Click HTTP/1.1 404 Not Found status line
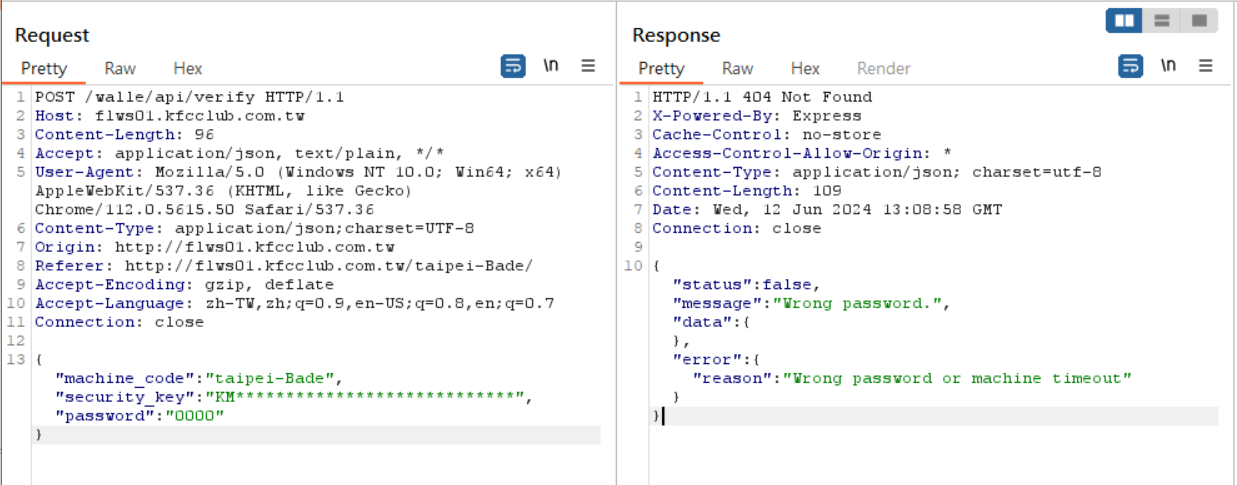Image resolution: width=1237 pixels, height=485 pixels. click(762, 97)
